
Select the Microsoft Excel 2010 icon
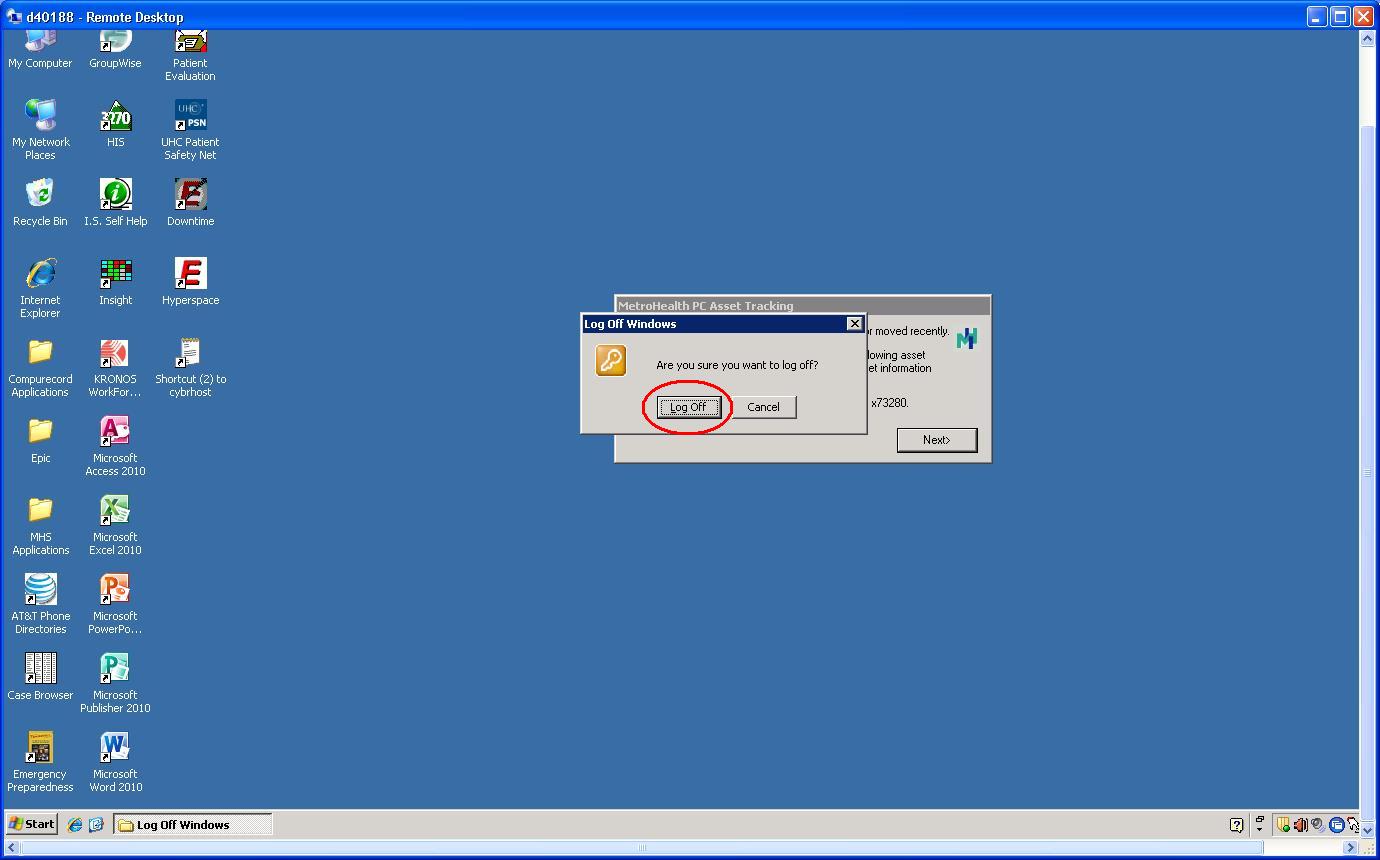pos(115,512)
